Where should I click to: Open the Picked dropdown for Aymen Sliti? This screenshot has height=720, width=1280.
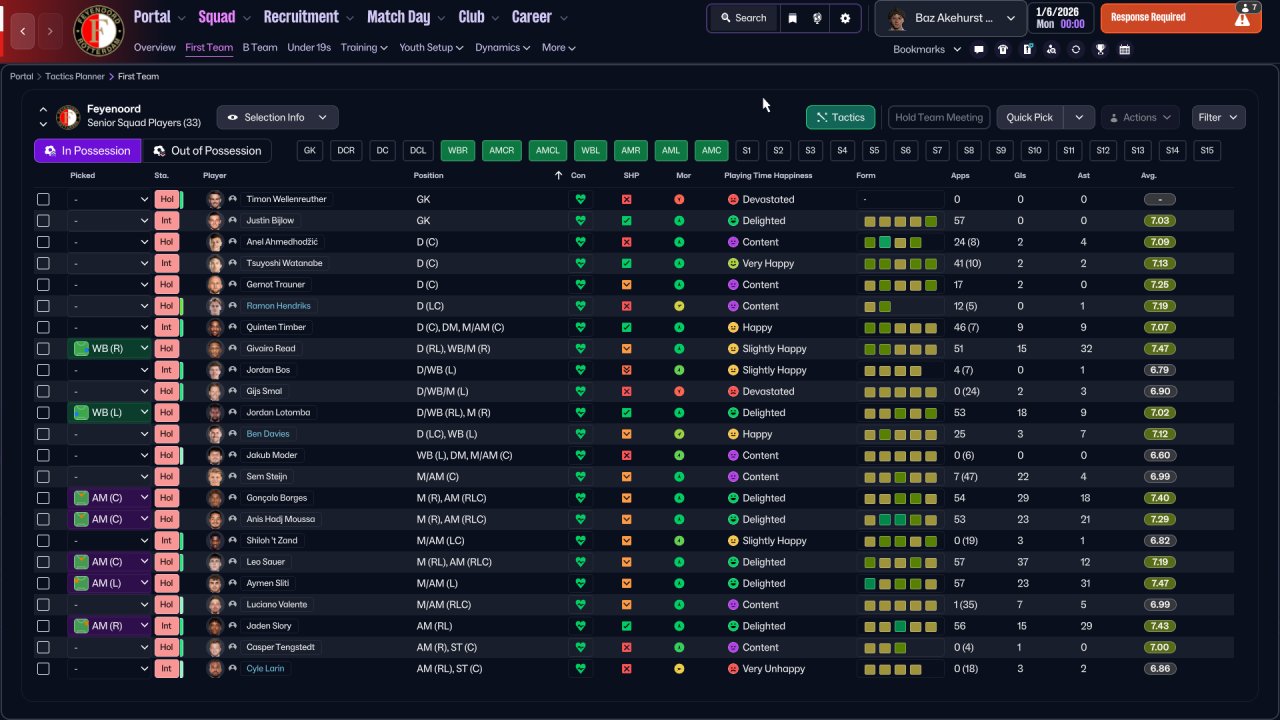coord(109,584)
